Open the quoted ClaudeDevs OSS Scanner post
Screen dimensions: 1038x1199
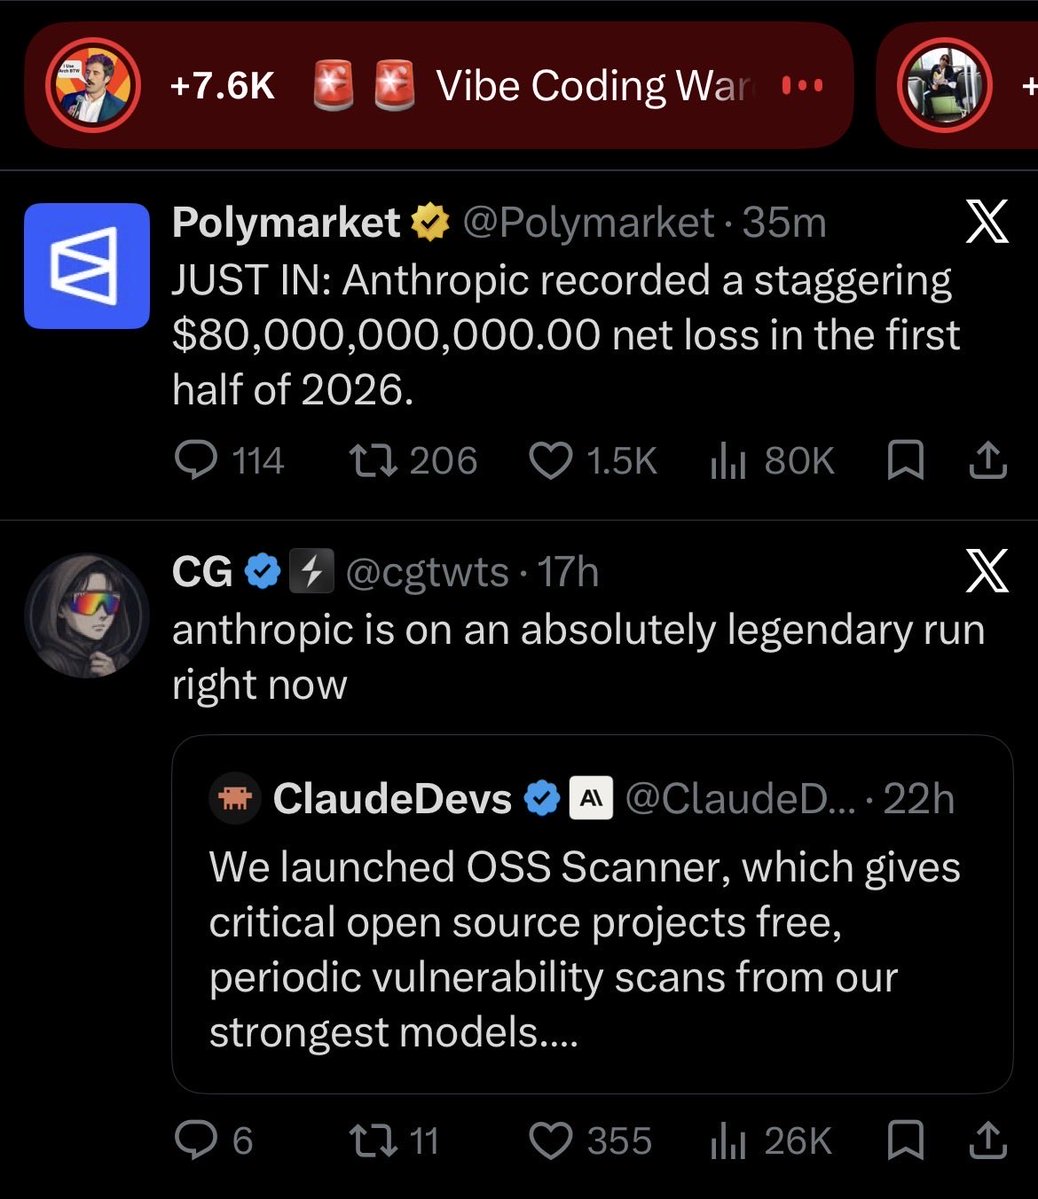pos(593,915)
